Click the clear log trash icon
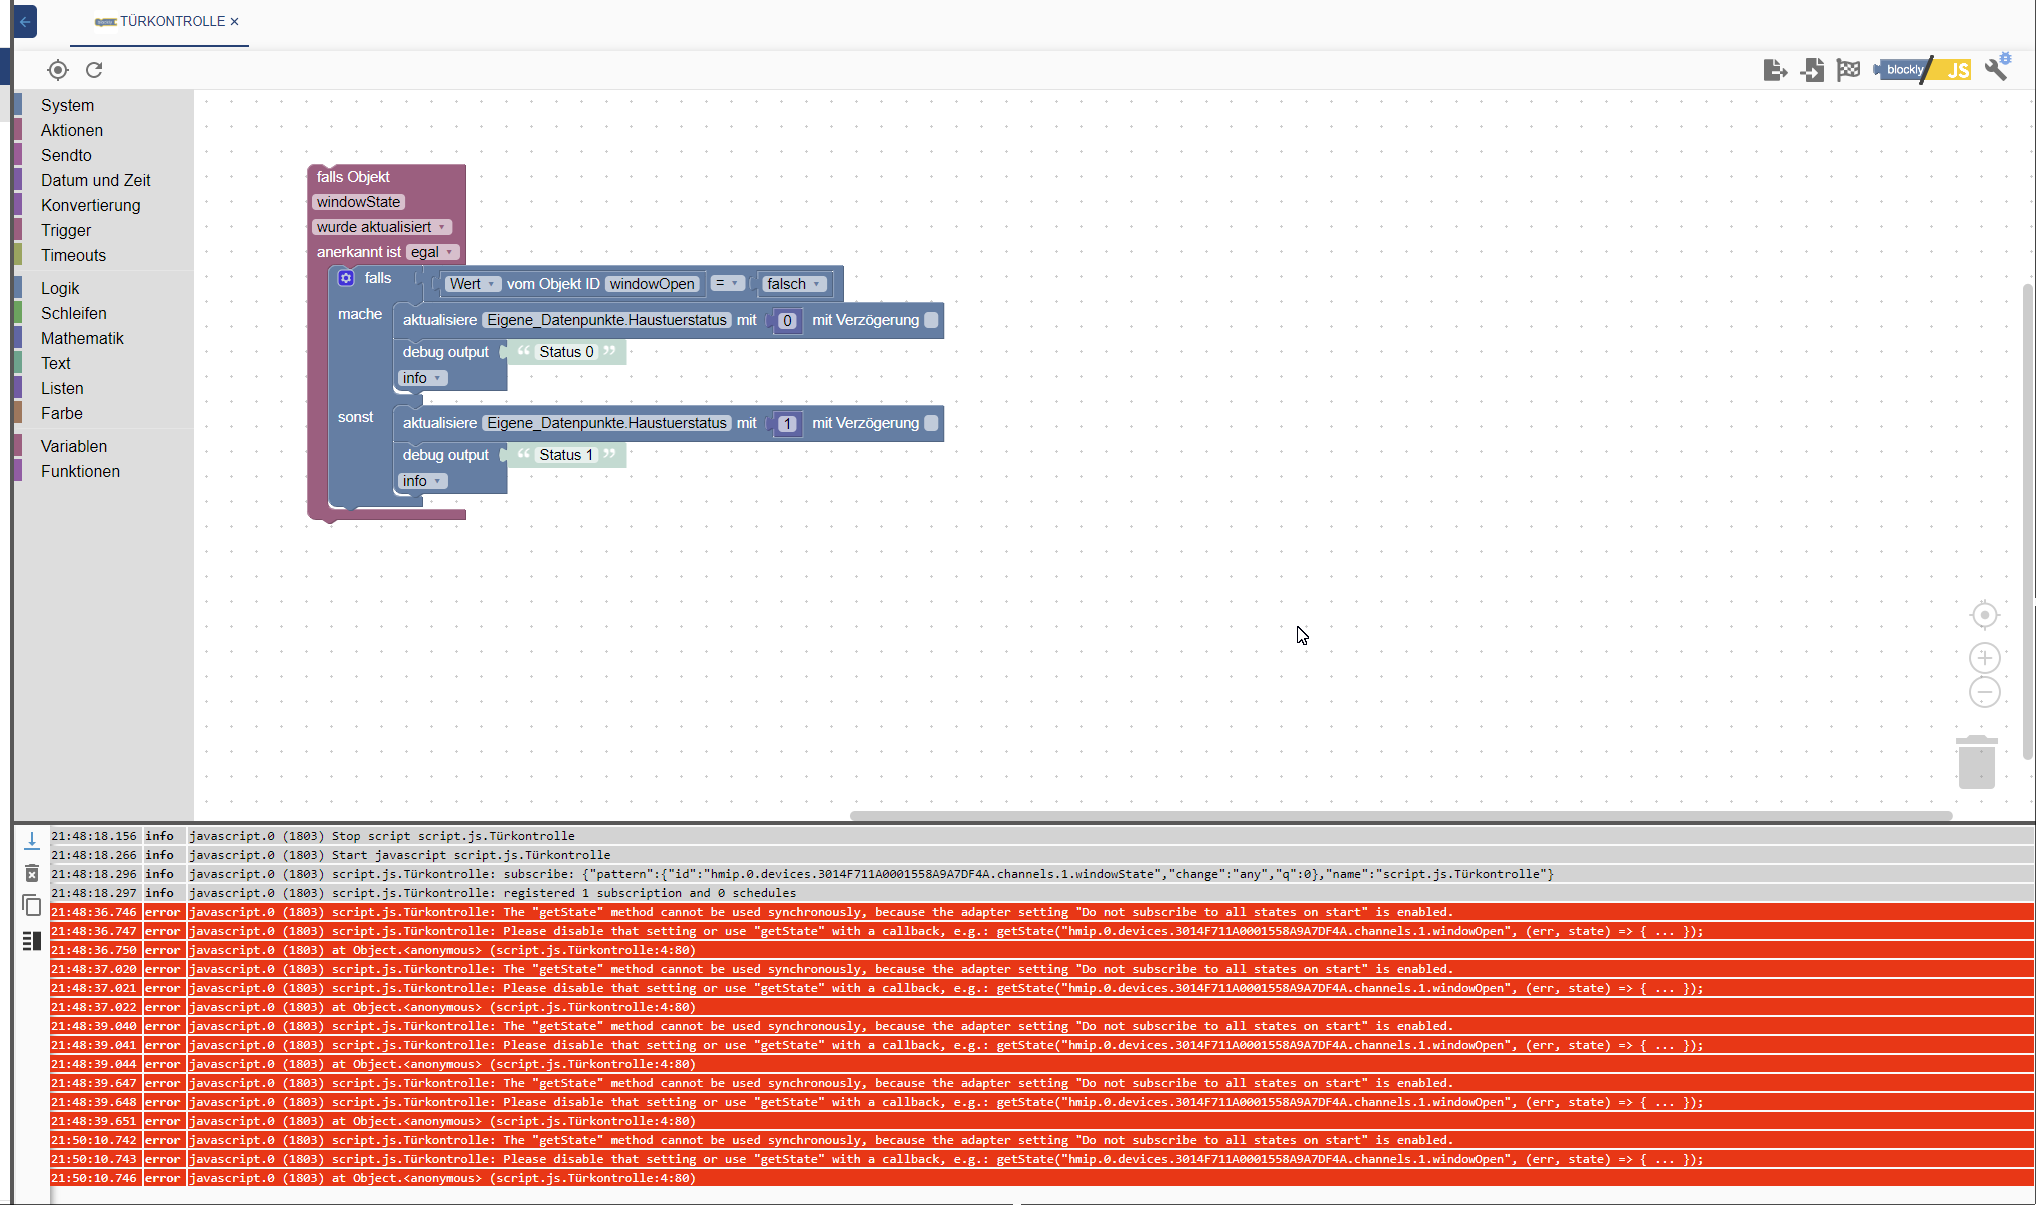 tap(32, 874)
